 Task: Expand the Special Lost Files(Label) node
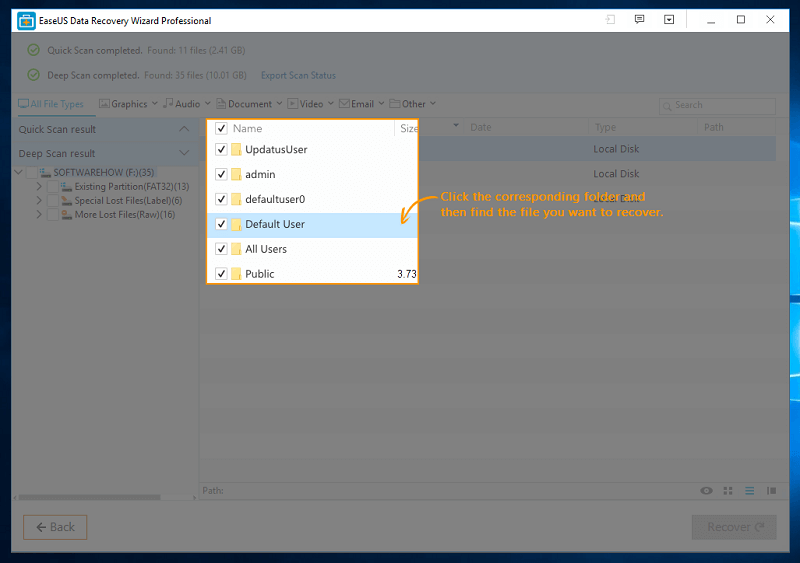[x=39, y=201]
